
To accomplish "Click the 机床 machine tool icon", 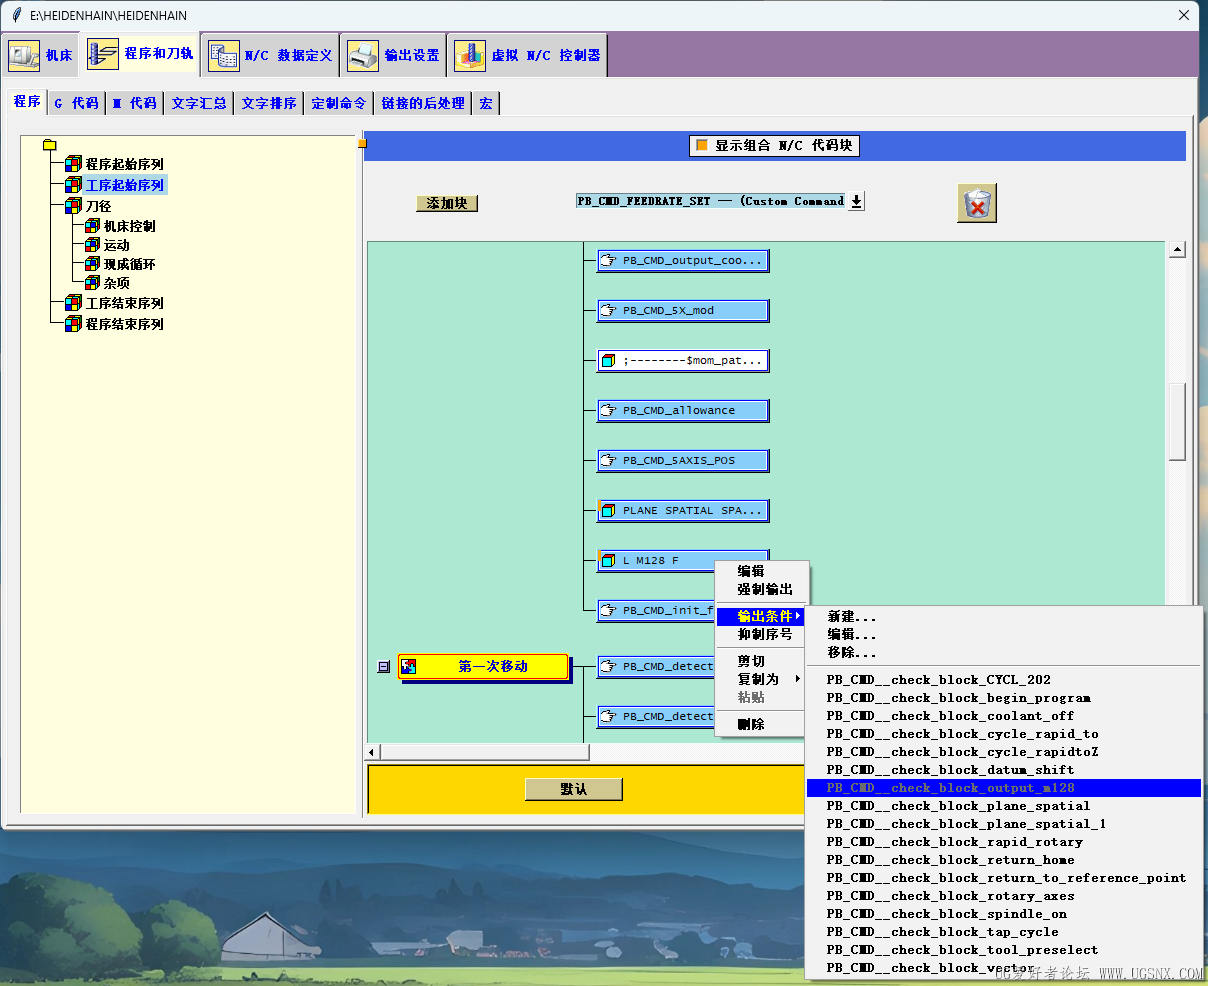I will (24, 55).
